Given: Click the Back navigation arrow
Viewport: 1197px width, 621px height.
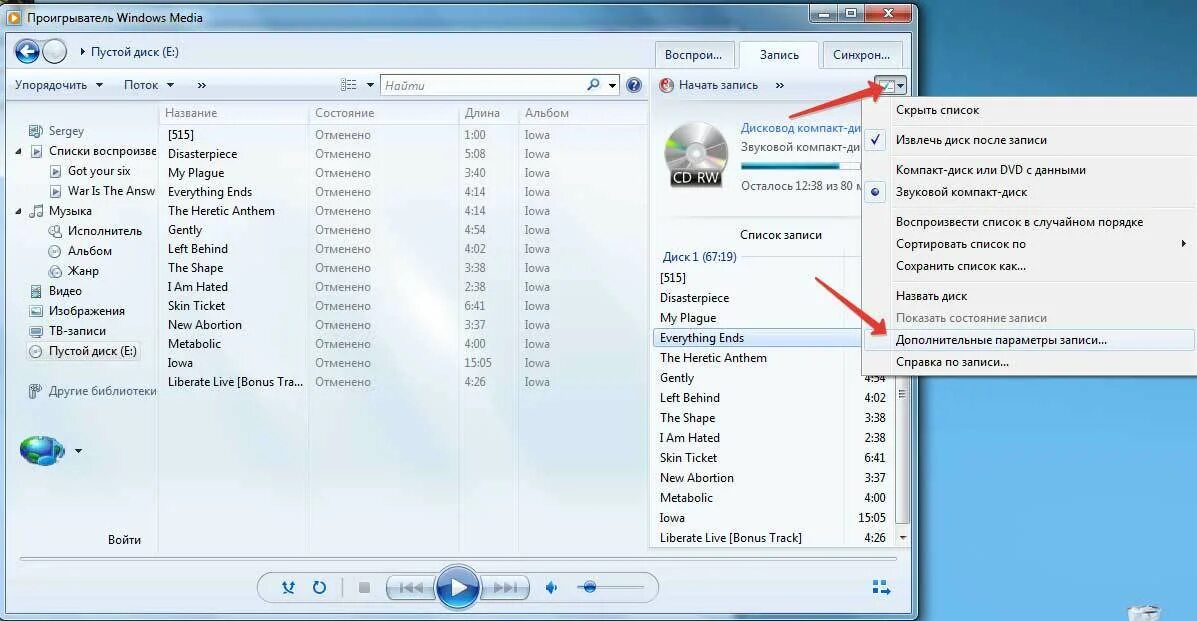Looking at the screenshot, I should pos(27,52).
